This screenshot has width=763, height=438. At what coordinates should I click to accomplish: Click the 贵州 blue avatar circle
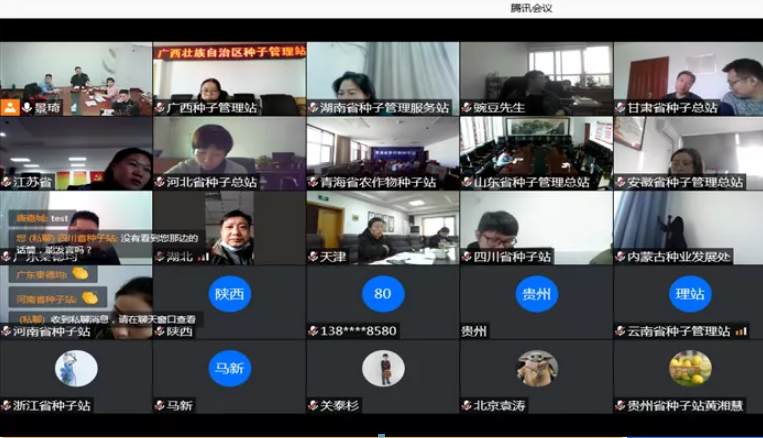coord(536,294)
